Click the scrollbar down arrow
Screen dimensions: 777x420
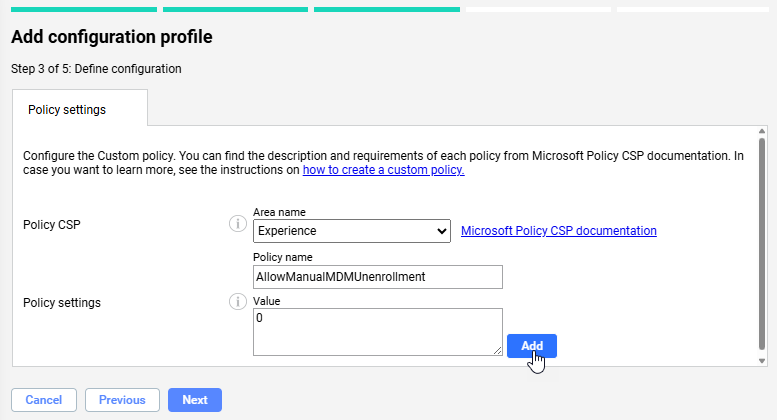coord(762,360)
